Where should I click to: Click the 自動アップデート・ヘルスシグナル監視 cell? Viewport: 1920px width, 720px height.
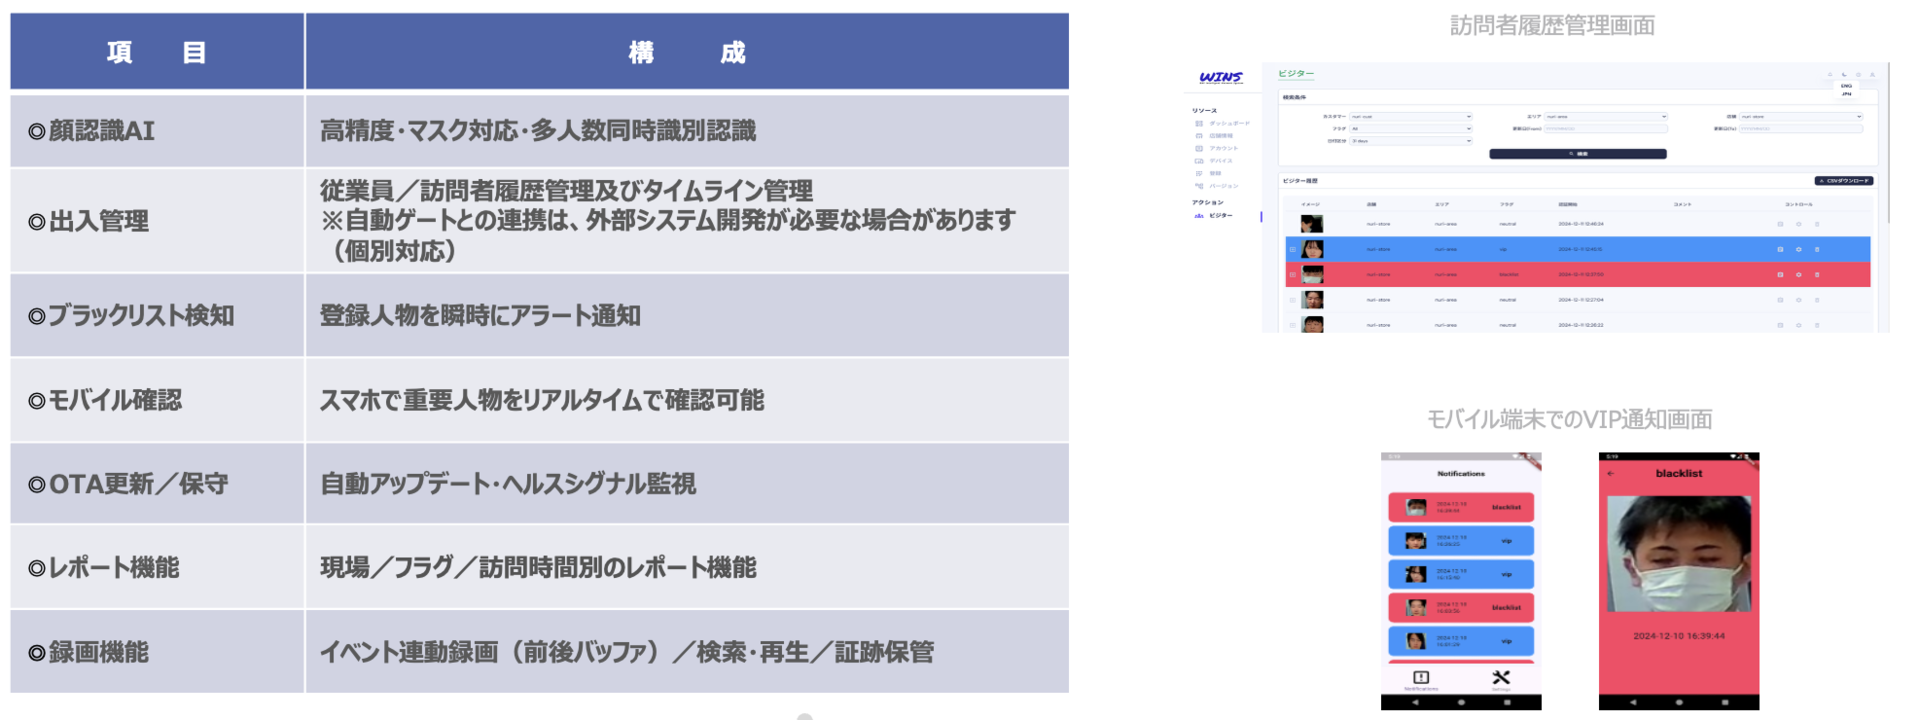(x=687, y=484)
